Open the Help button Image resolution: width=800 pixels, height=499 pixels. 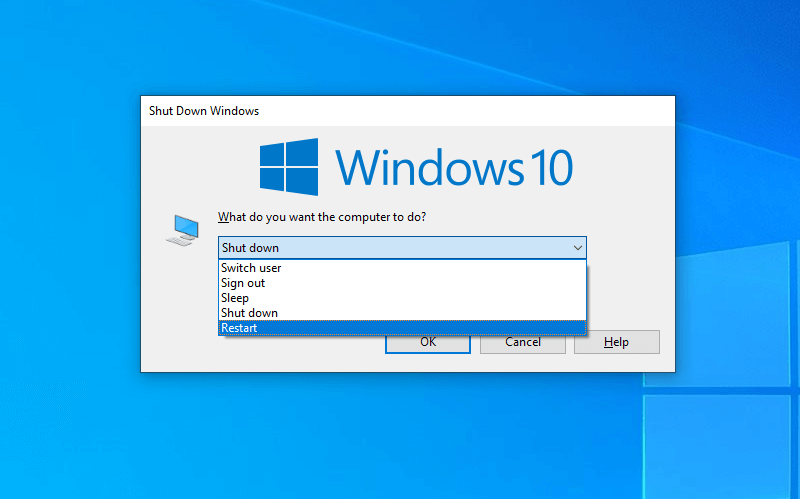coord(616,342)
